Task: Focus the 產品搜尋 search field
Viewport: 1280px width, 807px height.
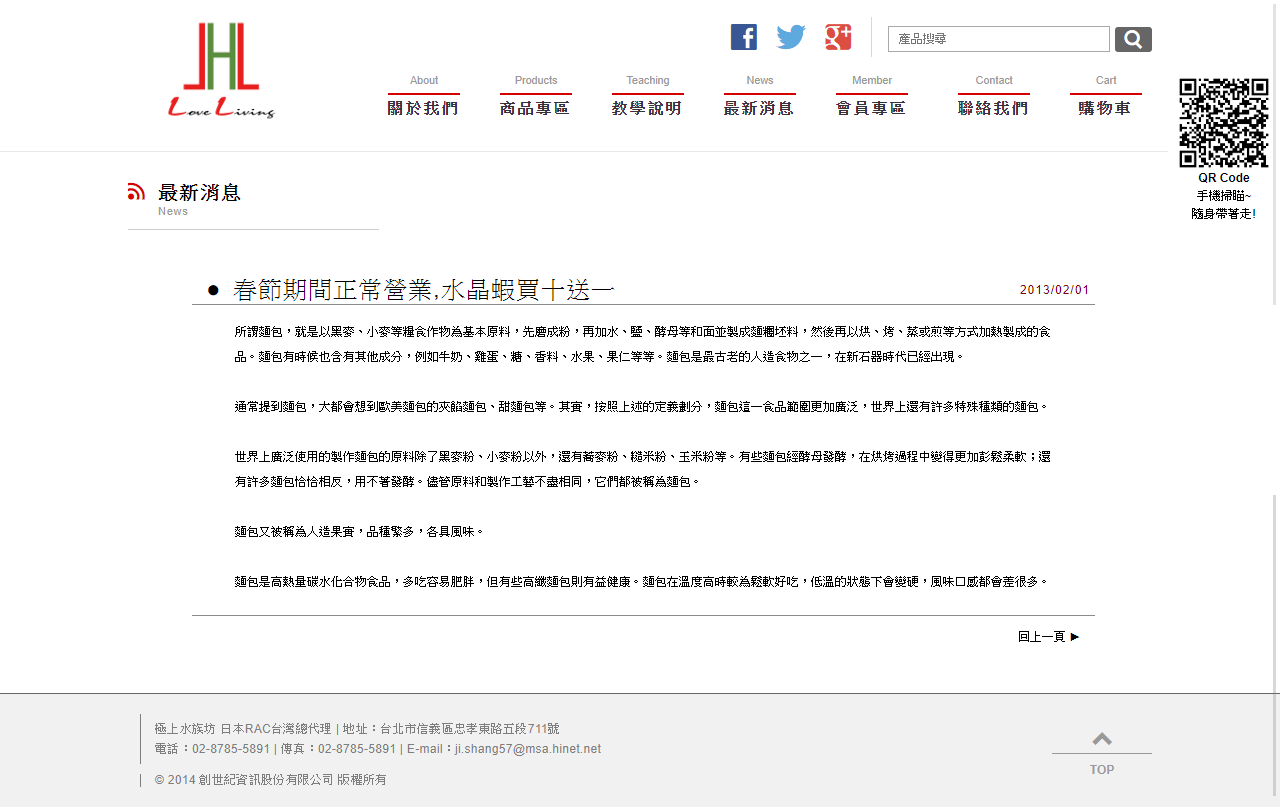Action: pyautogui.click(x=999, y=39)
